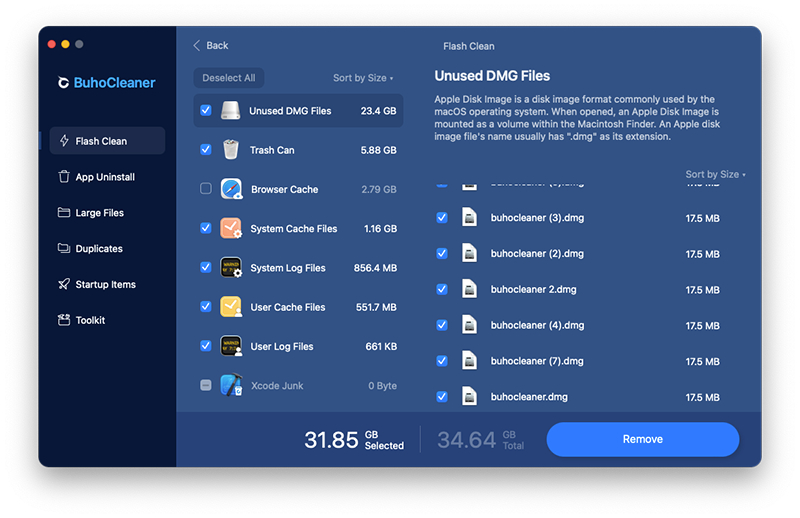800x518 pixels.
Task: Click the buhocleaner (3).dmg file name
Action: [x=537, y=218]
